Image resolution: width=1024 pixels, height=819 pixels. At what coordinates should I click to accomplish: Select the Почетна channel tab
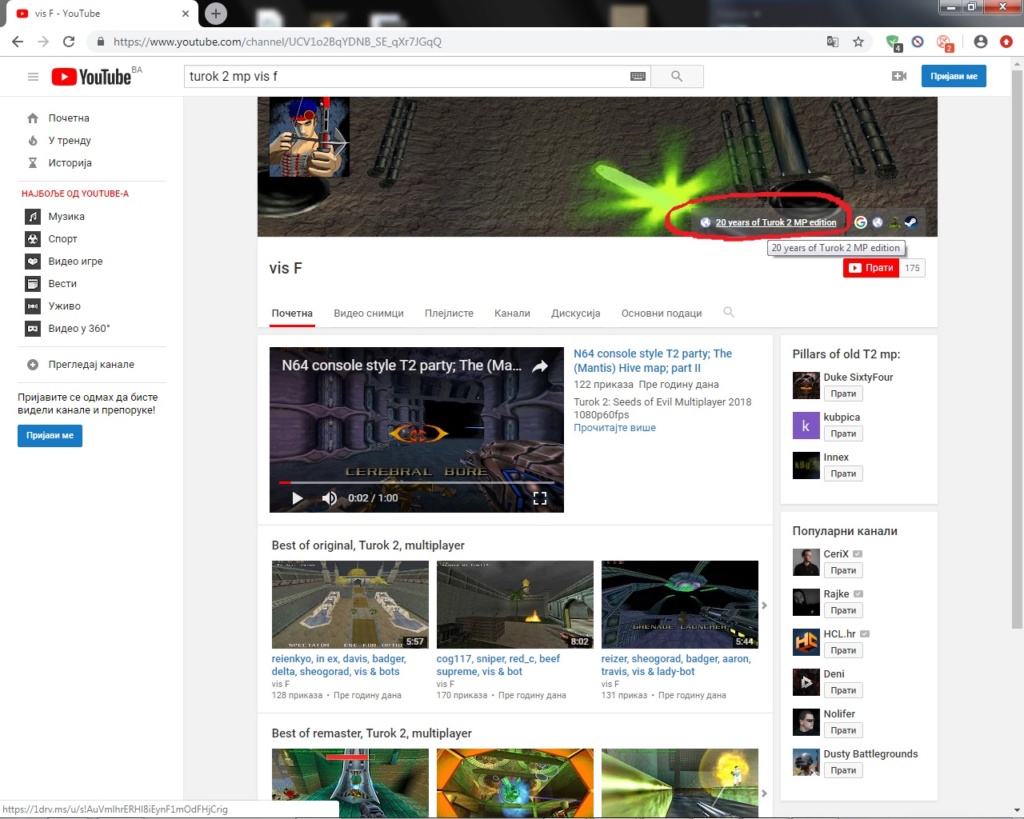[292, 313]
